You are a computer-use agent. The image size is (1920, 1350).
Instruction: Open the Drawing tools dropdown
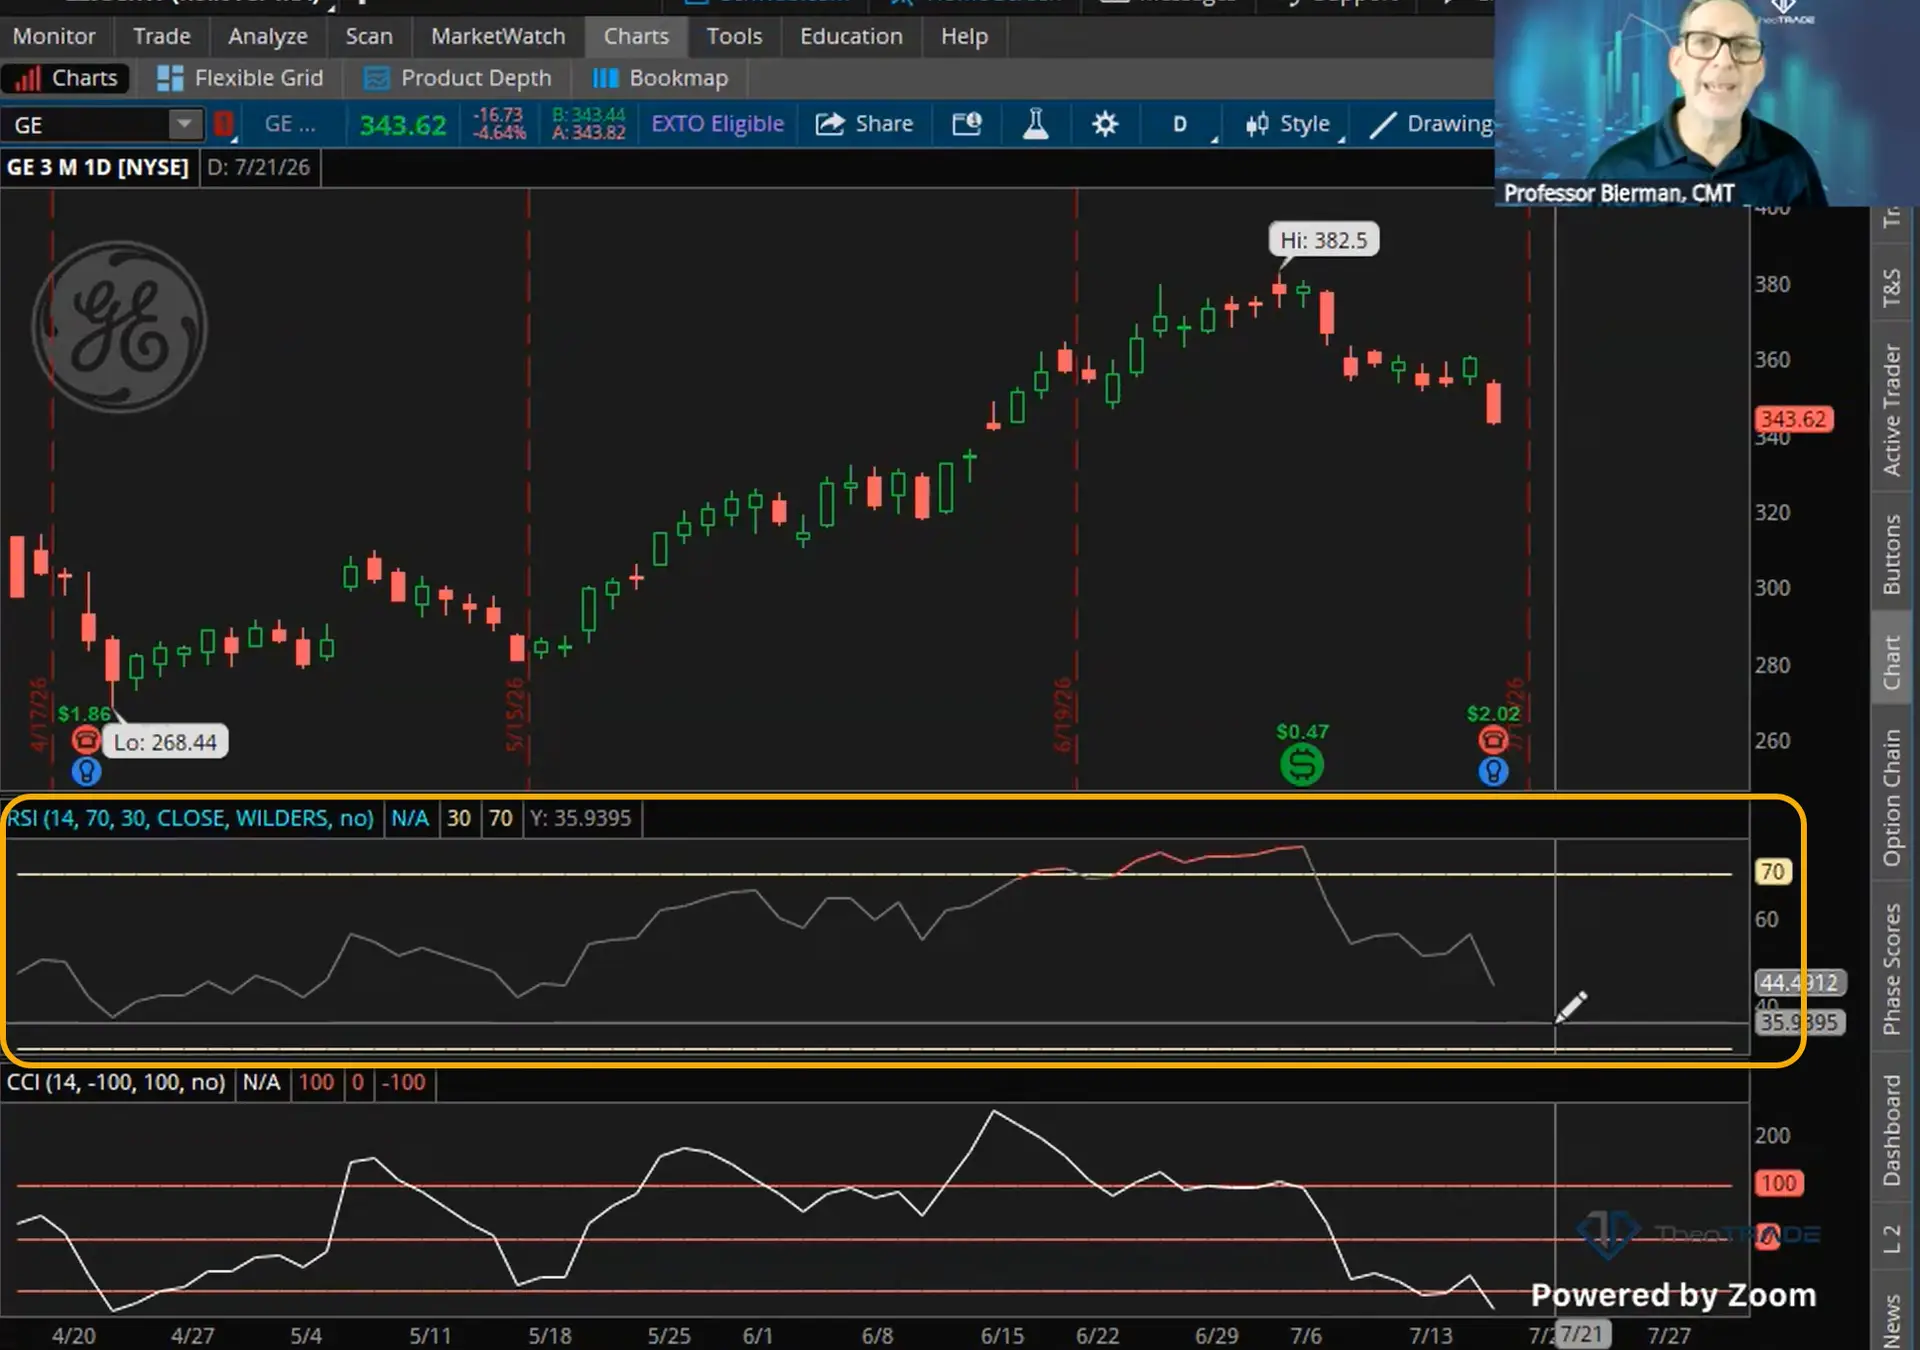coord(1430,124)
